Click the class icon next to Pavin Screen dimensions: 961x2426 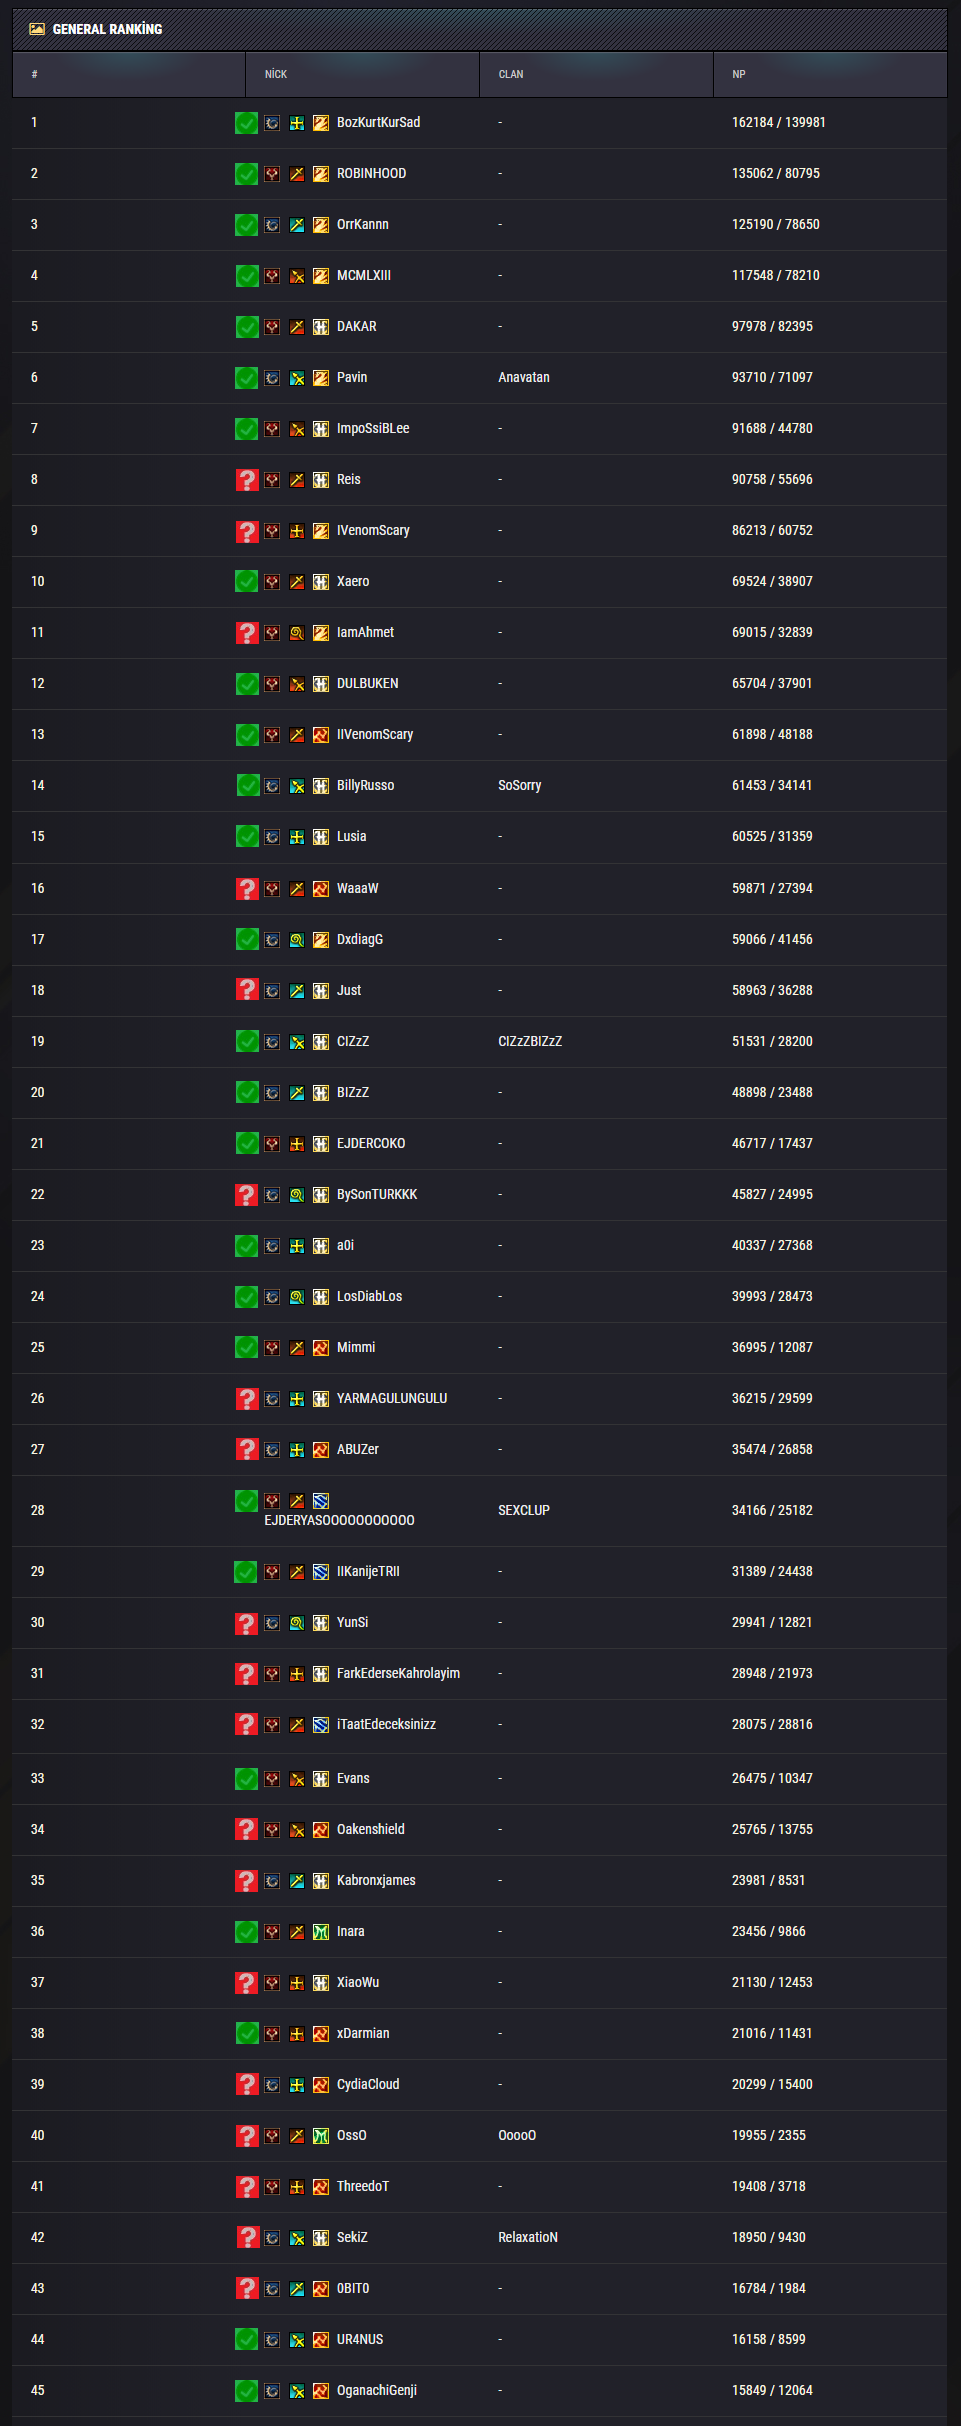coord(297,378)
